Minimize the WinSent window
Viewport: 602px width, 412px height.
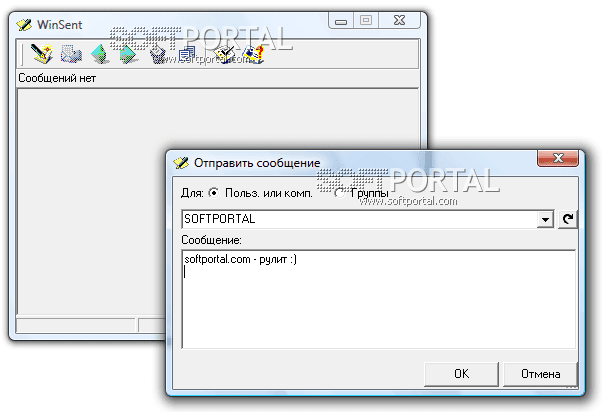341,20
